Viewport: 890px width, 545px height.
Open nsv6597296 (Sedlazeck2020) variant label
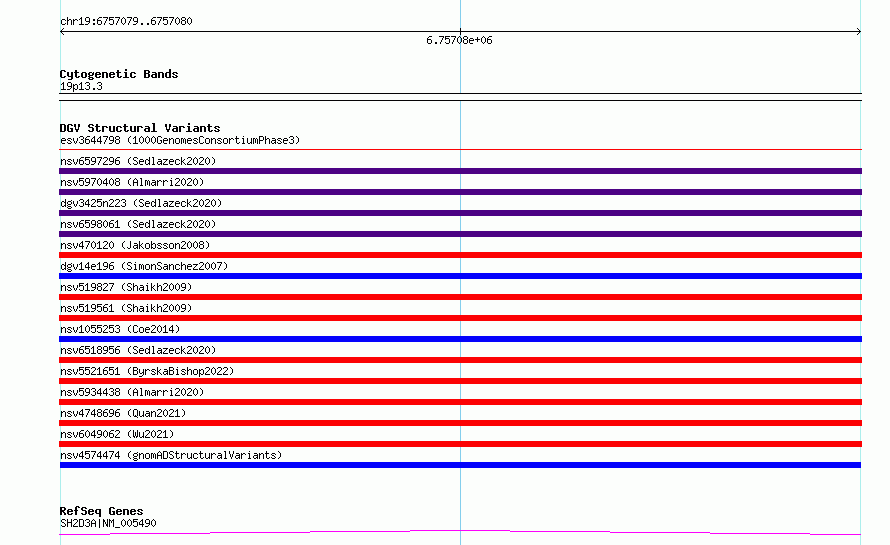coord(138,161)
